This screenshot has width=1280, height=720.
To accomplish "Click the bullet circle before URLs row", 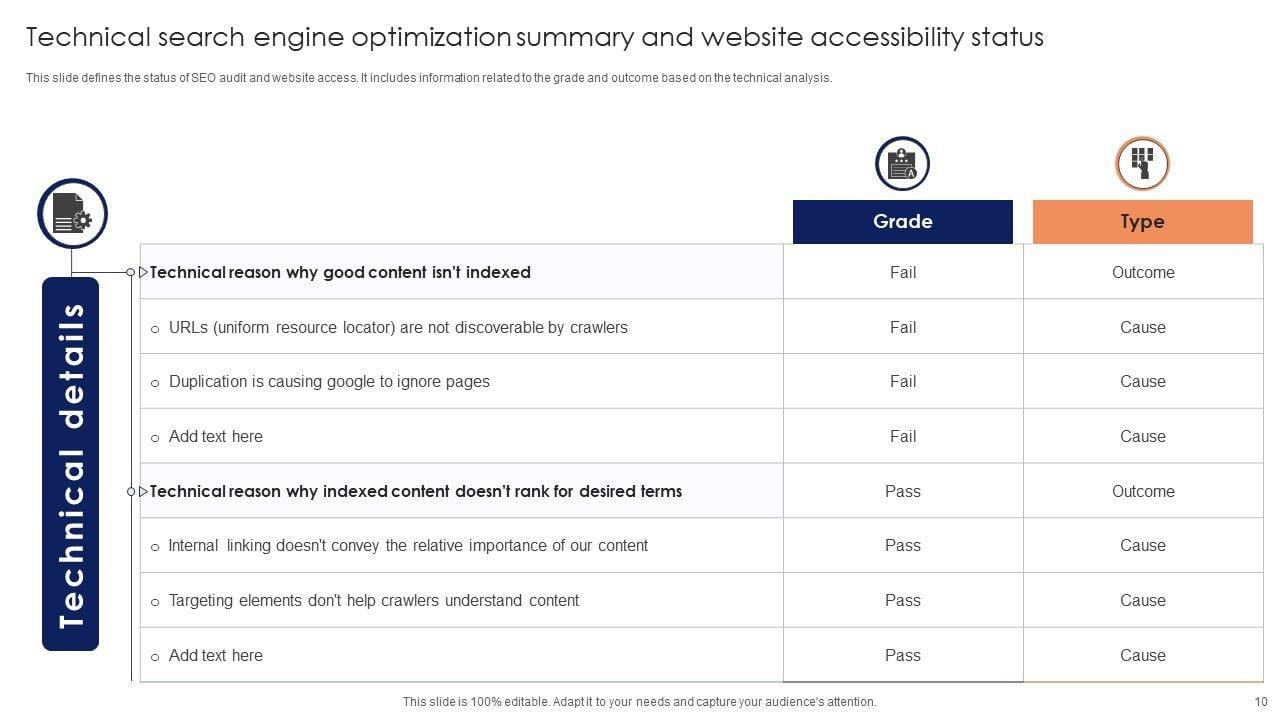I will tap(155, 329).
